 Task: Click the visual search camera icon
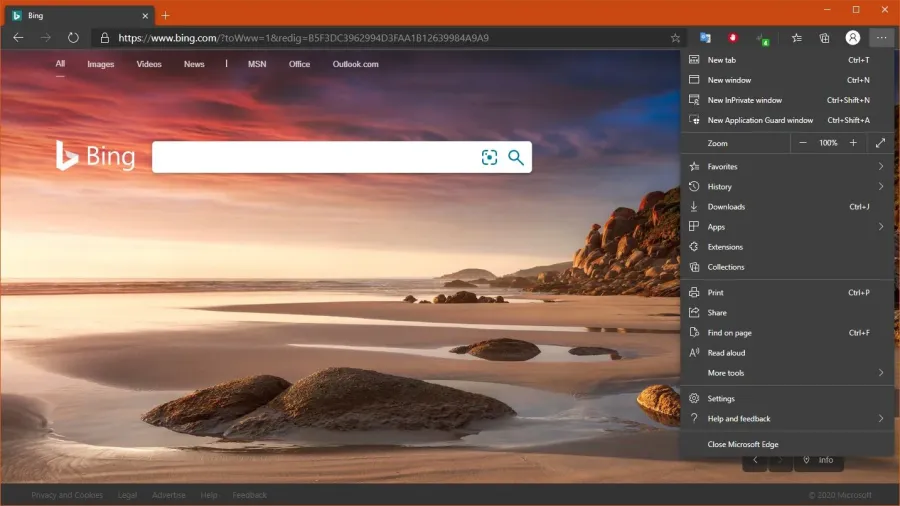coord(489,157)
